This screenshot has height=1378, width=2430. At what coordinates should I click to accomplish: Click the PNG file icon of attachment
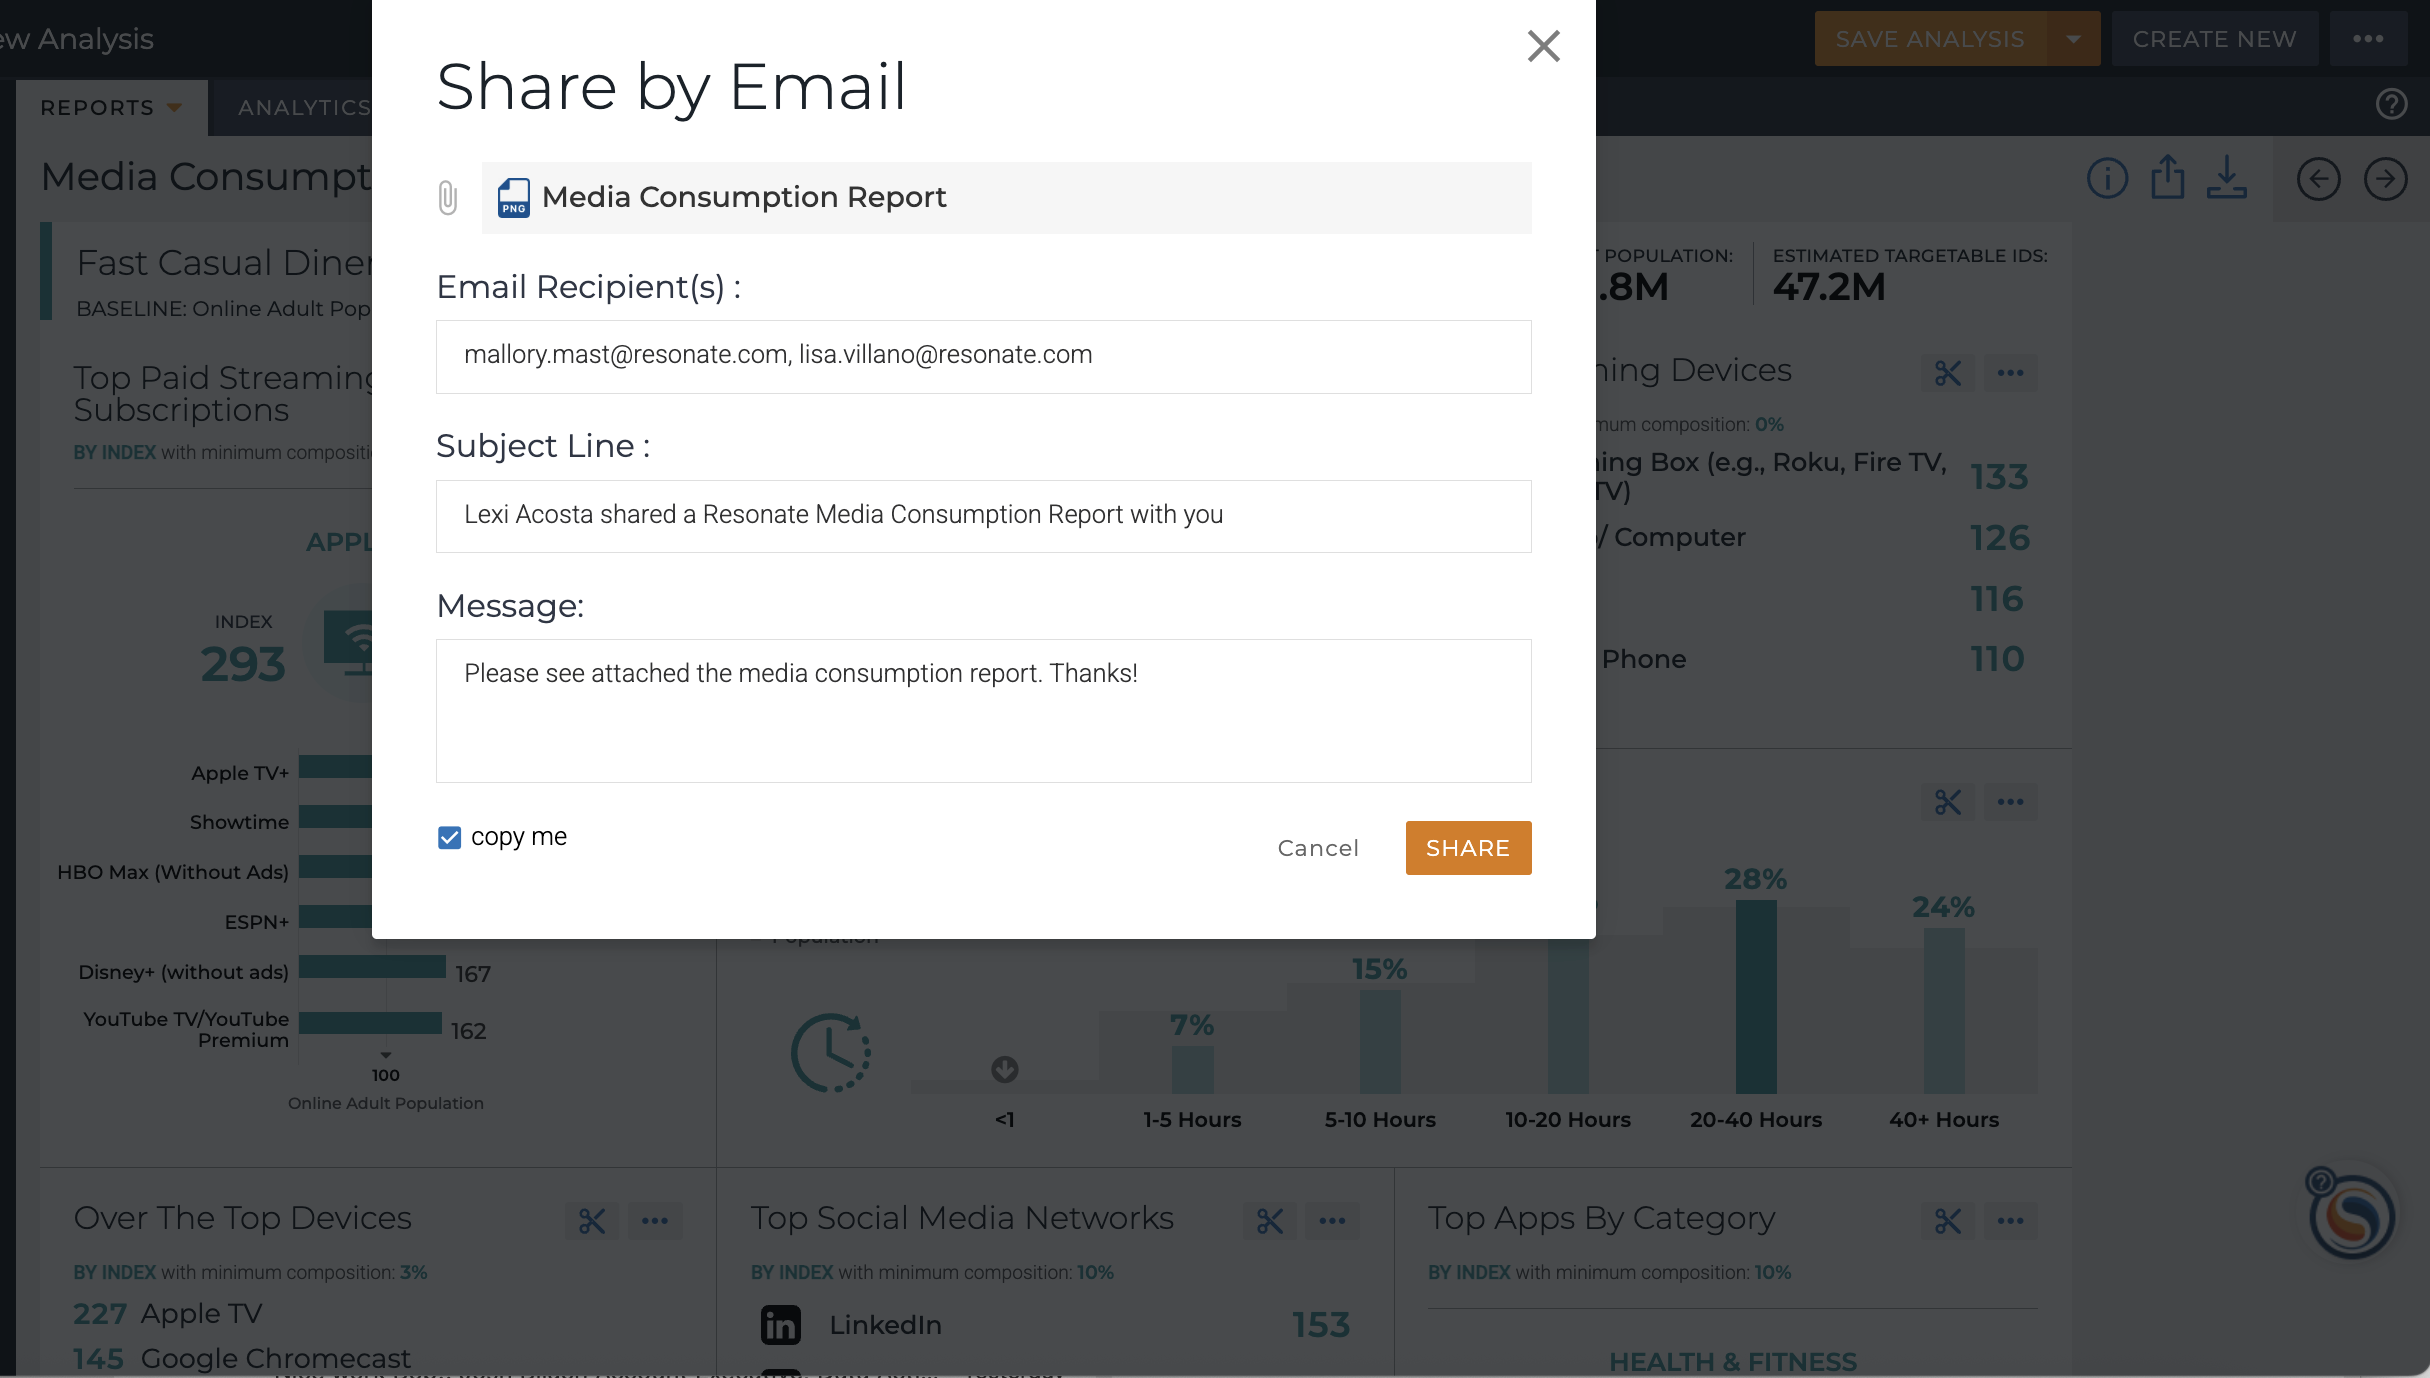coord(514,197)
